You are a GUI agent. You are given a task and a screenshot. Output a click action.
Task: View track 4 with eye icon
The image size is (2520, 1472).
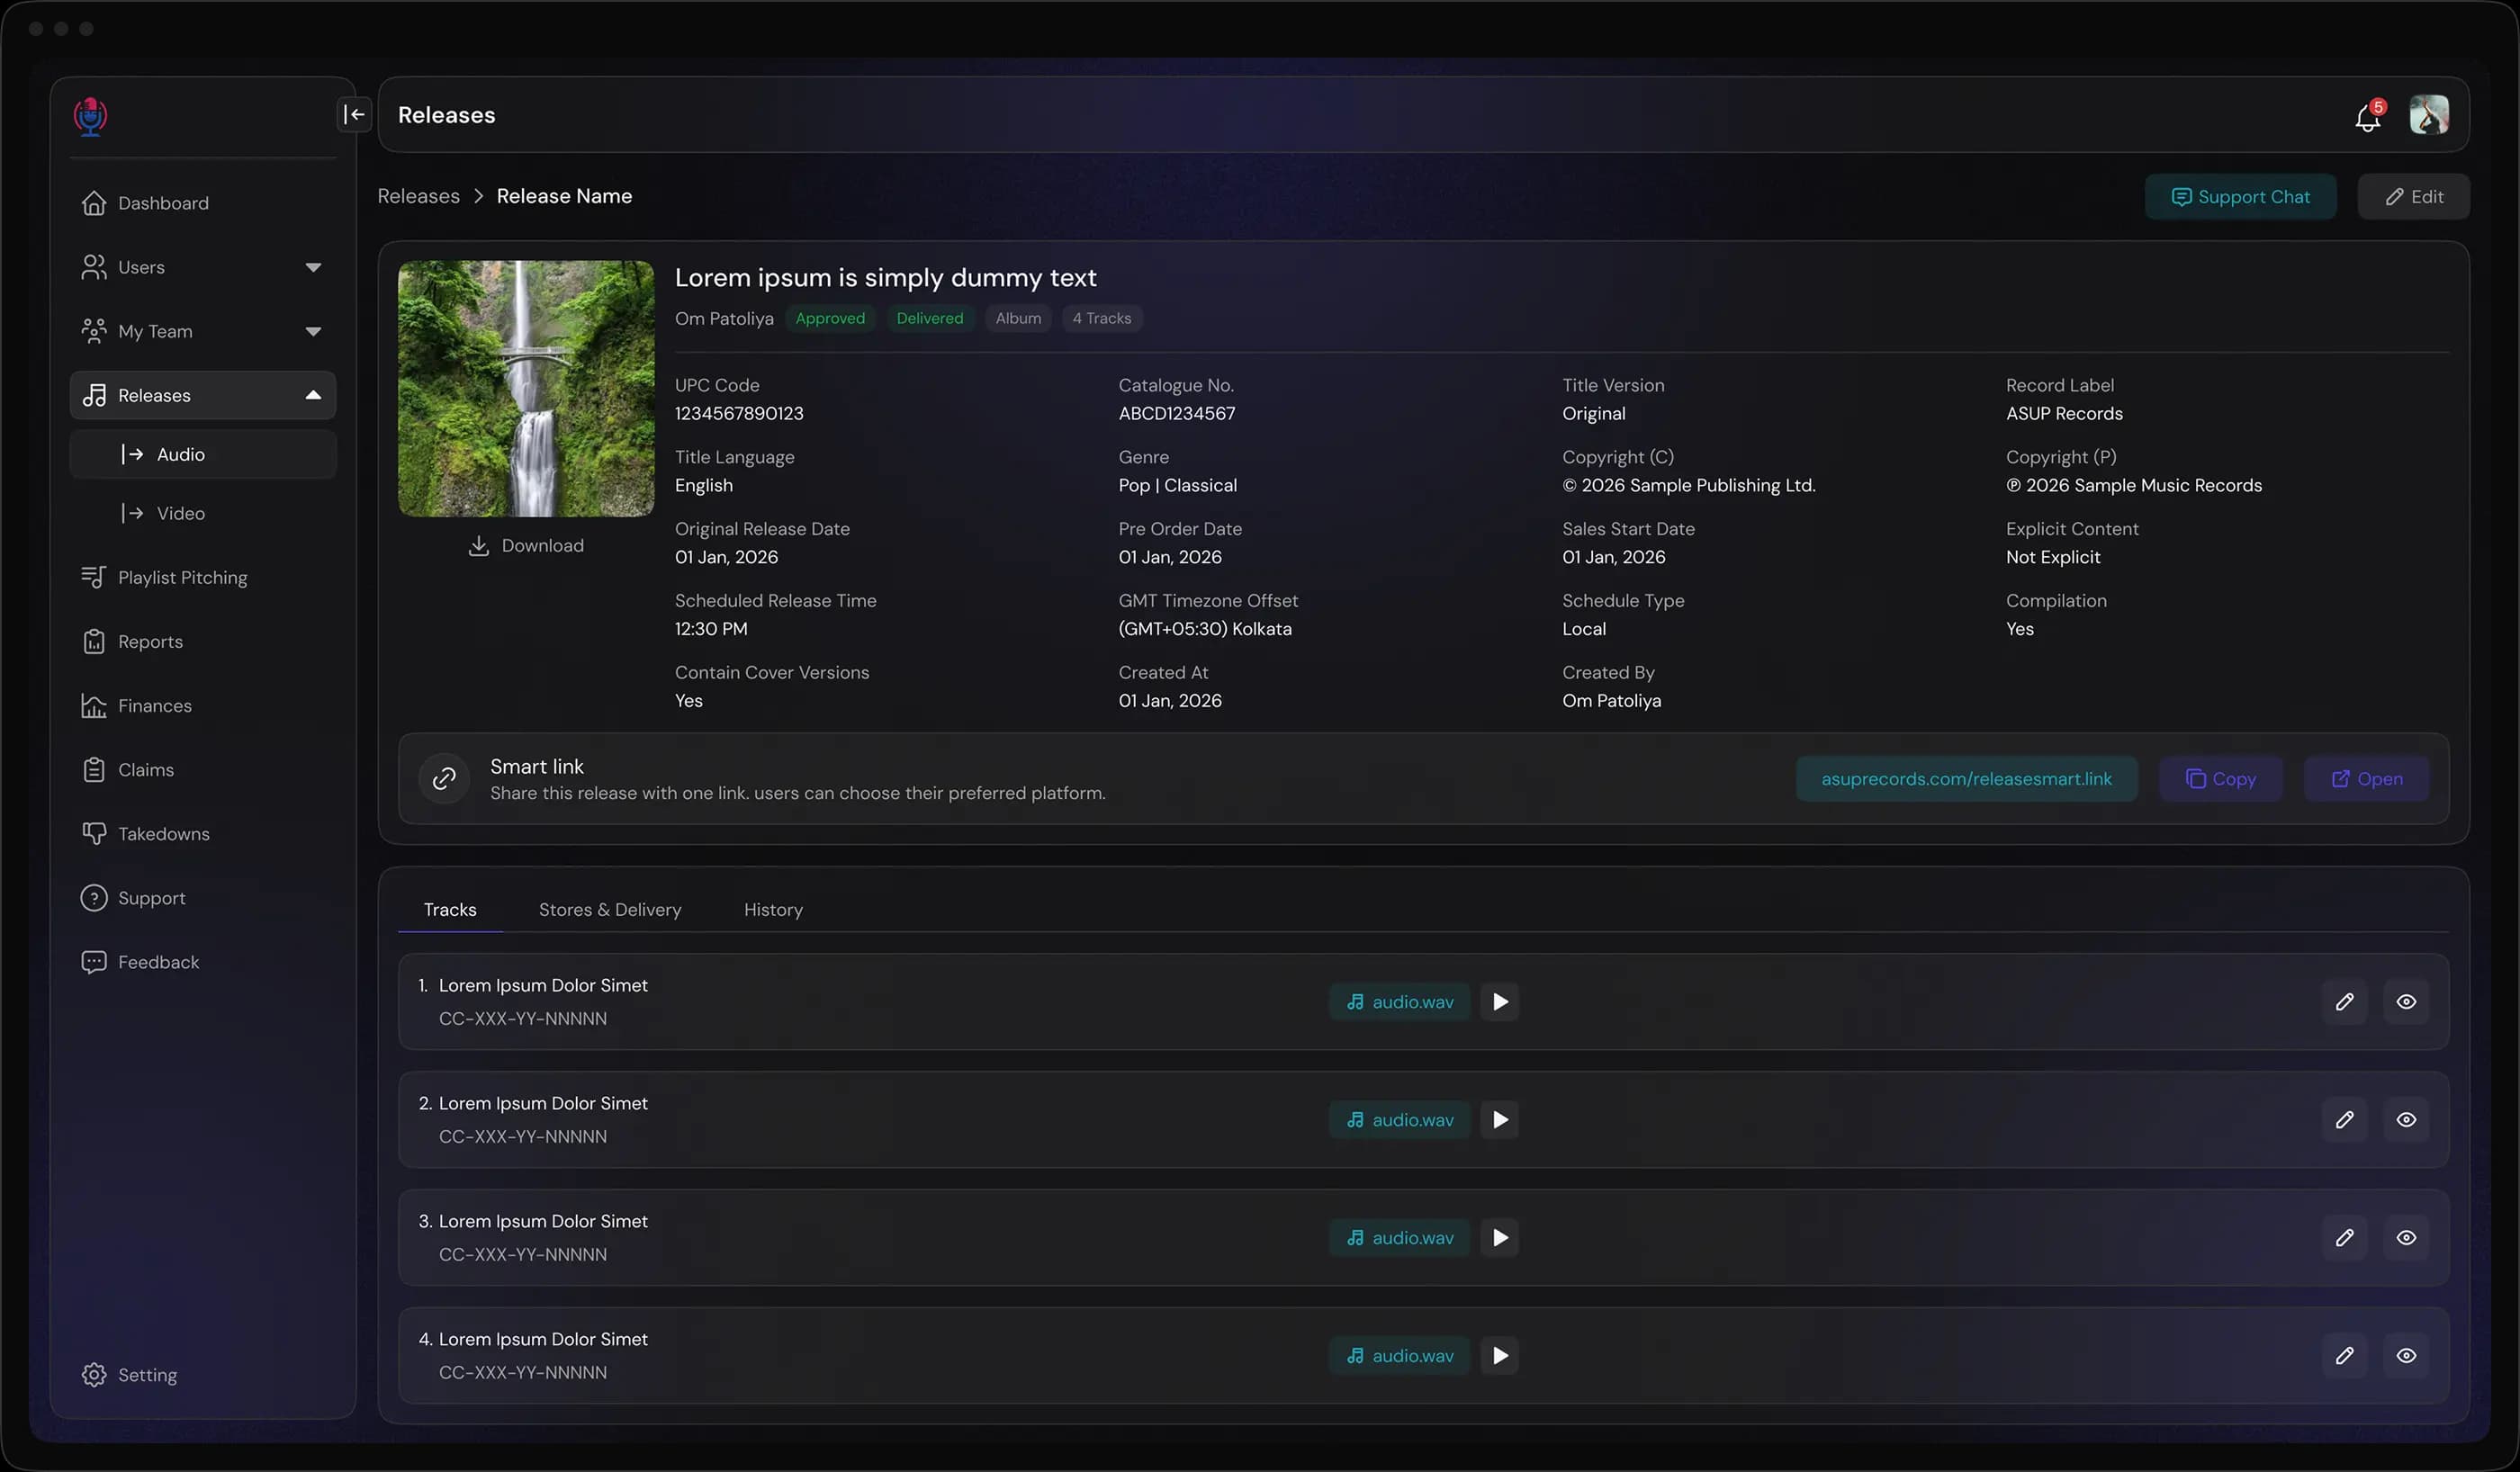click(2406, 1355)
